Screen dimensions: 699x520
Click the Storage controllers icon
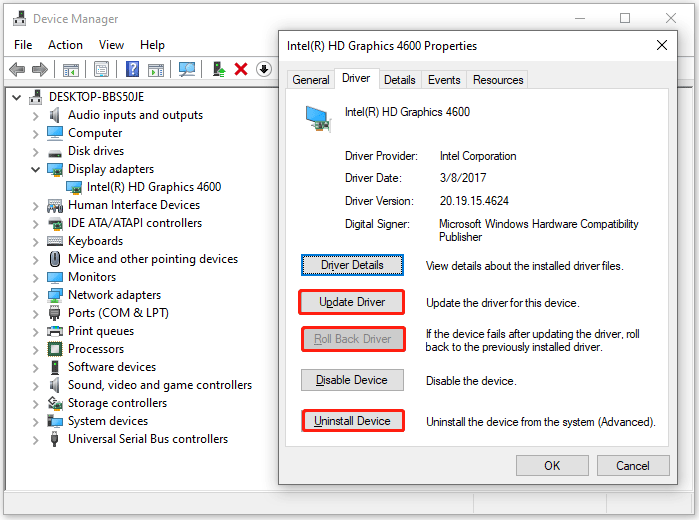coord(55,403)
